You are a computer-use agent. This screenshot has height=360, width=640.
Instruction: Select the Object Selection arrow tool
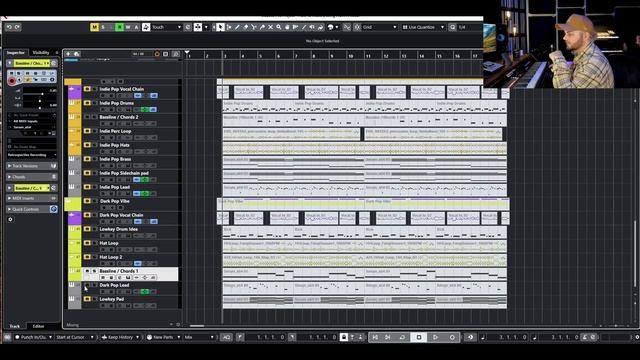(220, 27)
